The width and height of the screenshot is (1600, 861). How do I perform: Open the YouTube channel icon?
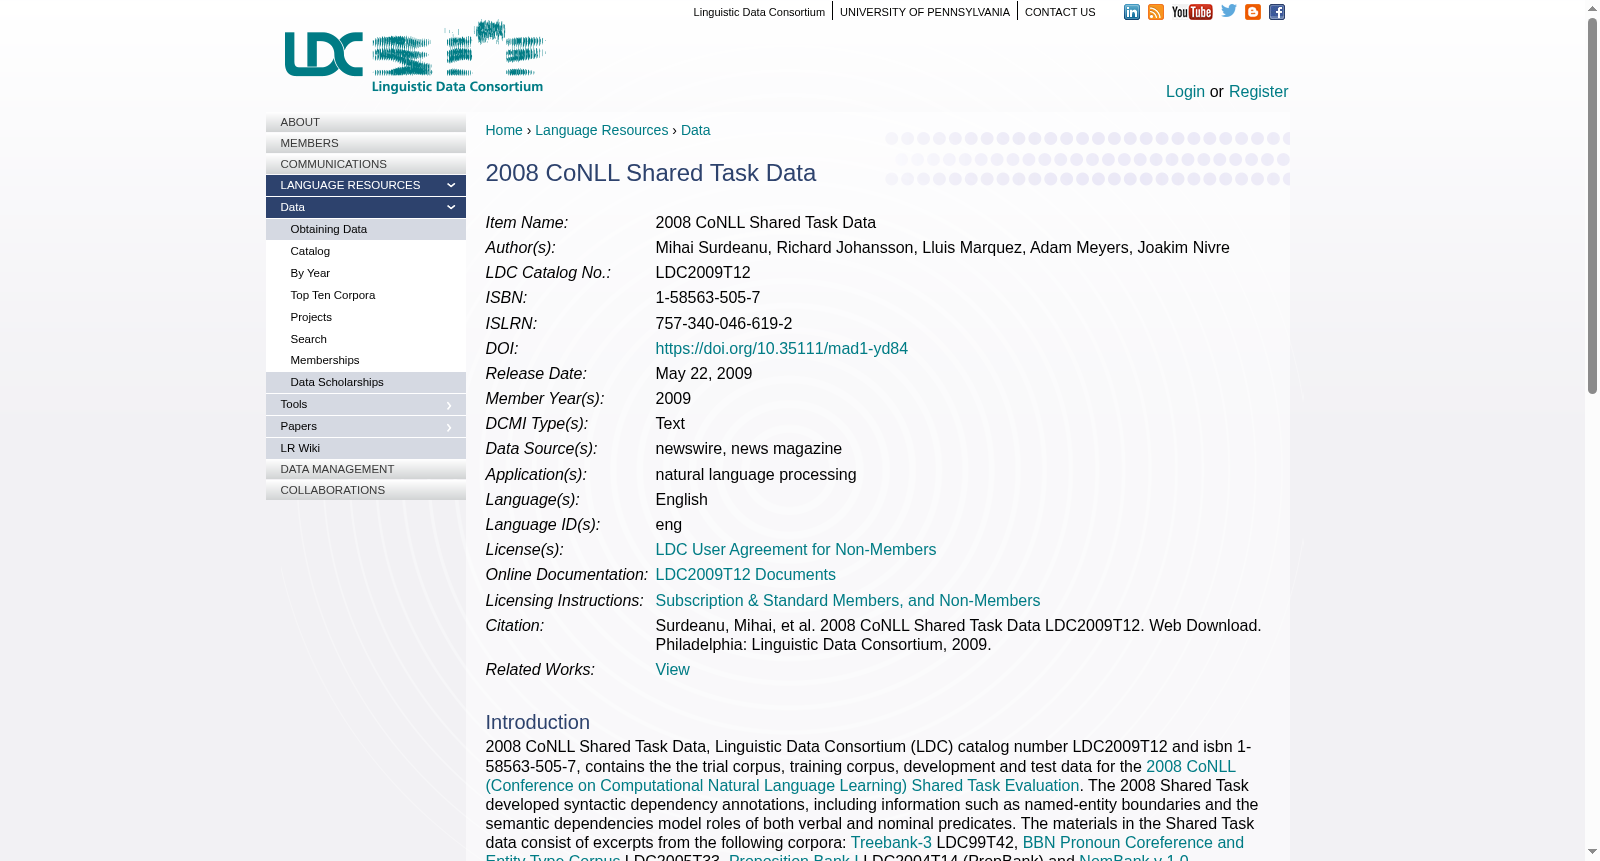click(x=1191, y=12)
